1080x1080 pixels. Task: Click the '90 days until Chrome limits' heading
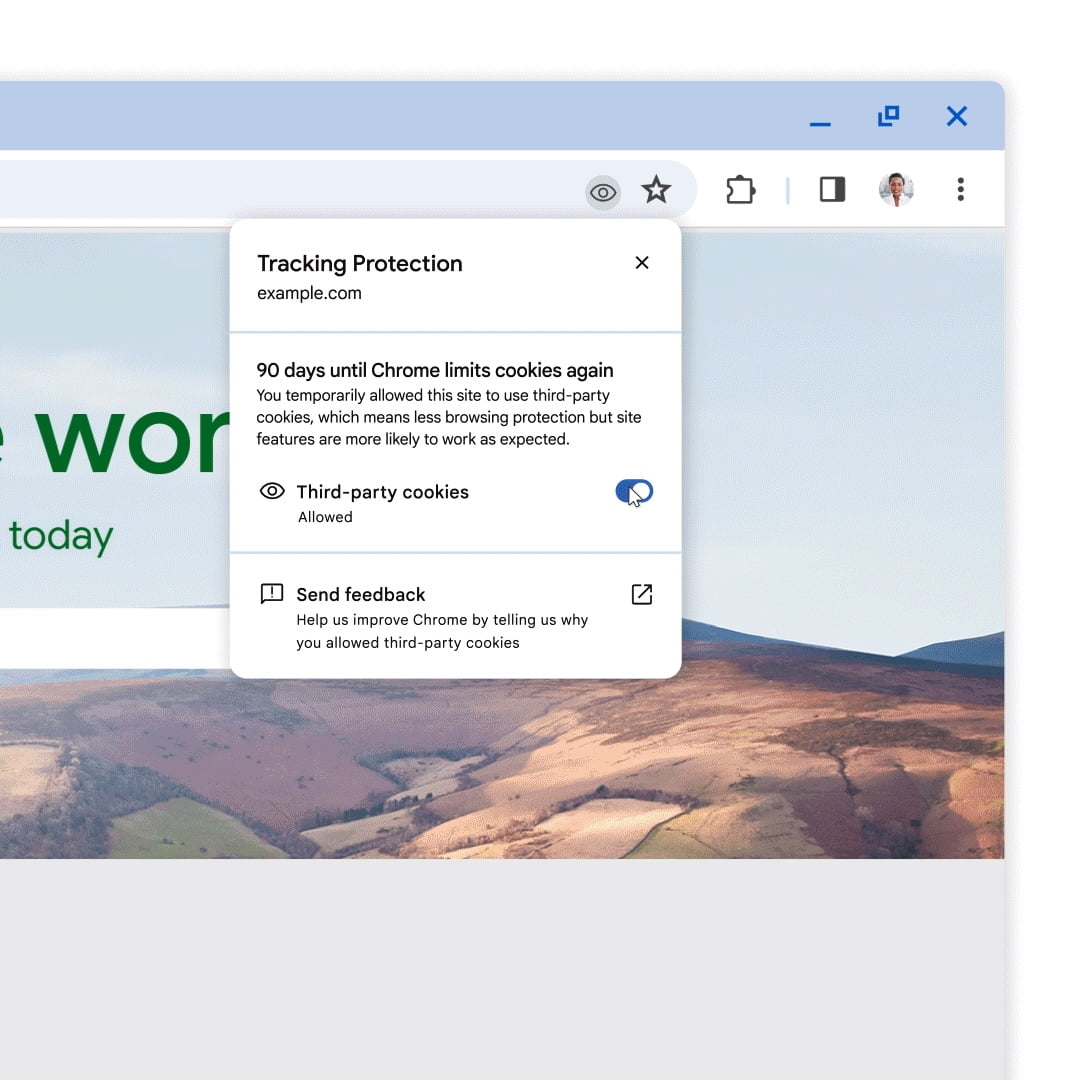click(x=435, y=371)
